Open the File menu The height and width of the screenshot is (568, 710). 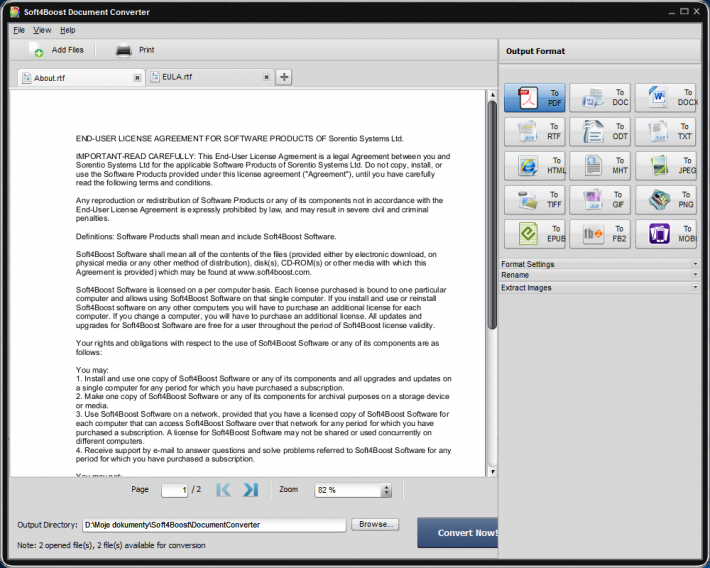pos(19,30)
